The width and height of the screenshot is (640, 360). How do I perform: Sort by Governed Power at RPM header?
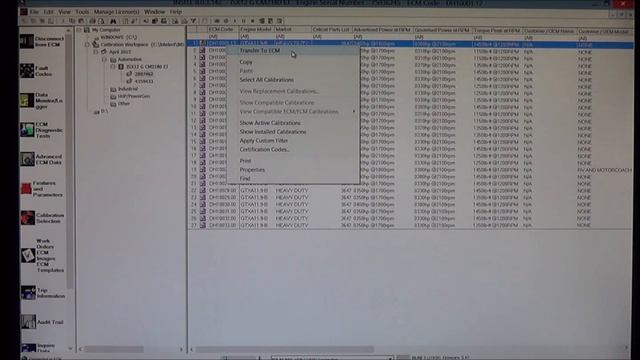442,30
